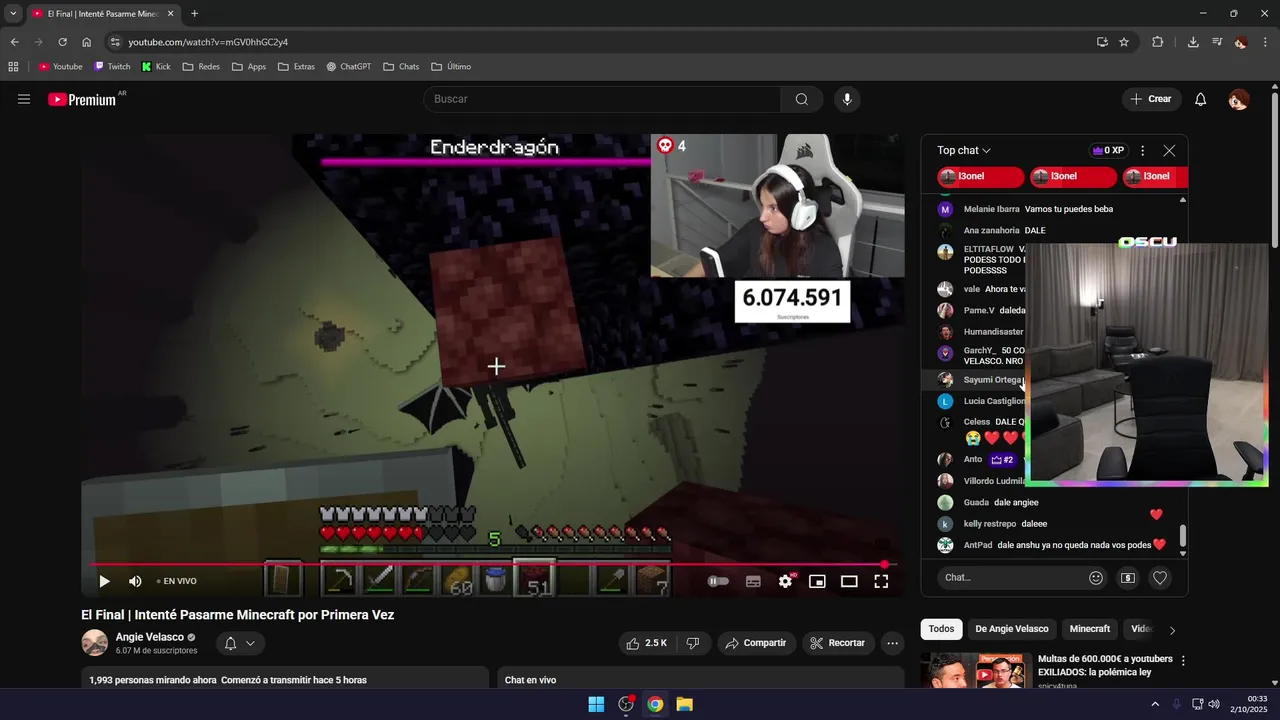Screen dimensions: 1280x720
Task: Open the Twitch bookmark
Action: click(112, 67)
